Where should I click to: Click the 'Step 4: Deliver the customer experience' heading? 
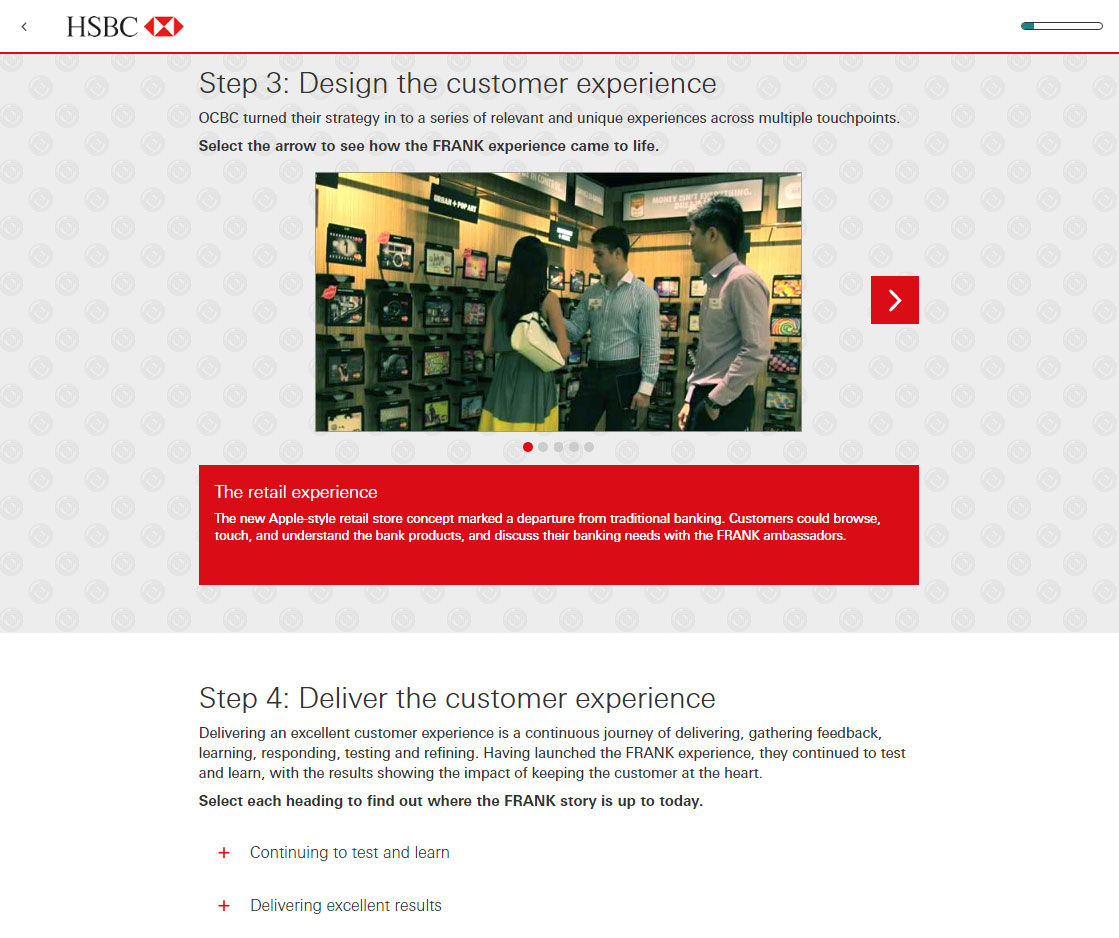pyautogui.click(x=457, y=698)
